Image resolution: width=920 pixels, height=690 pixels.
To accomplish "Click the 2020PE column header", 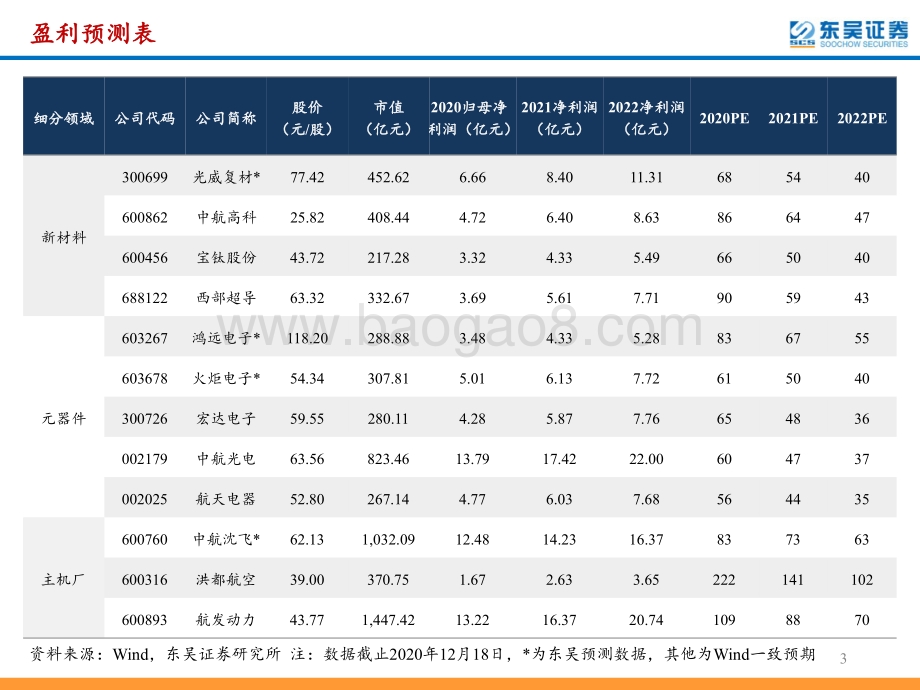I will (x=724, y=119).
